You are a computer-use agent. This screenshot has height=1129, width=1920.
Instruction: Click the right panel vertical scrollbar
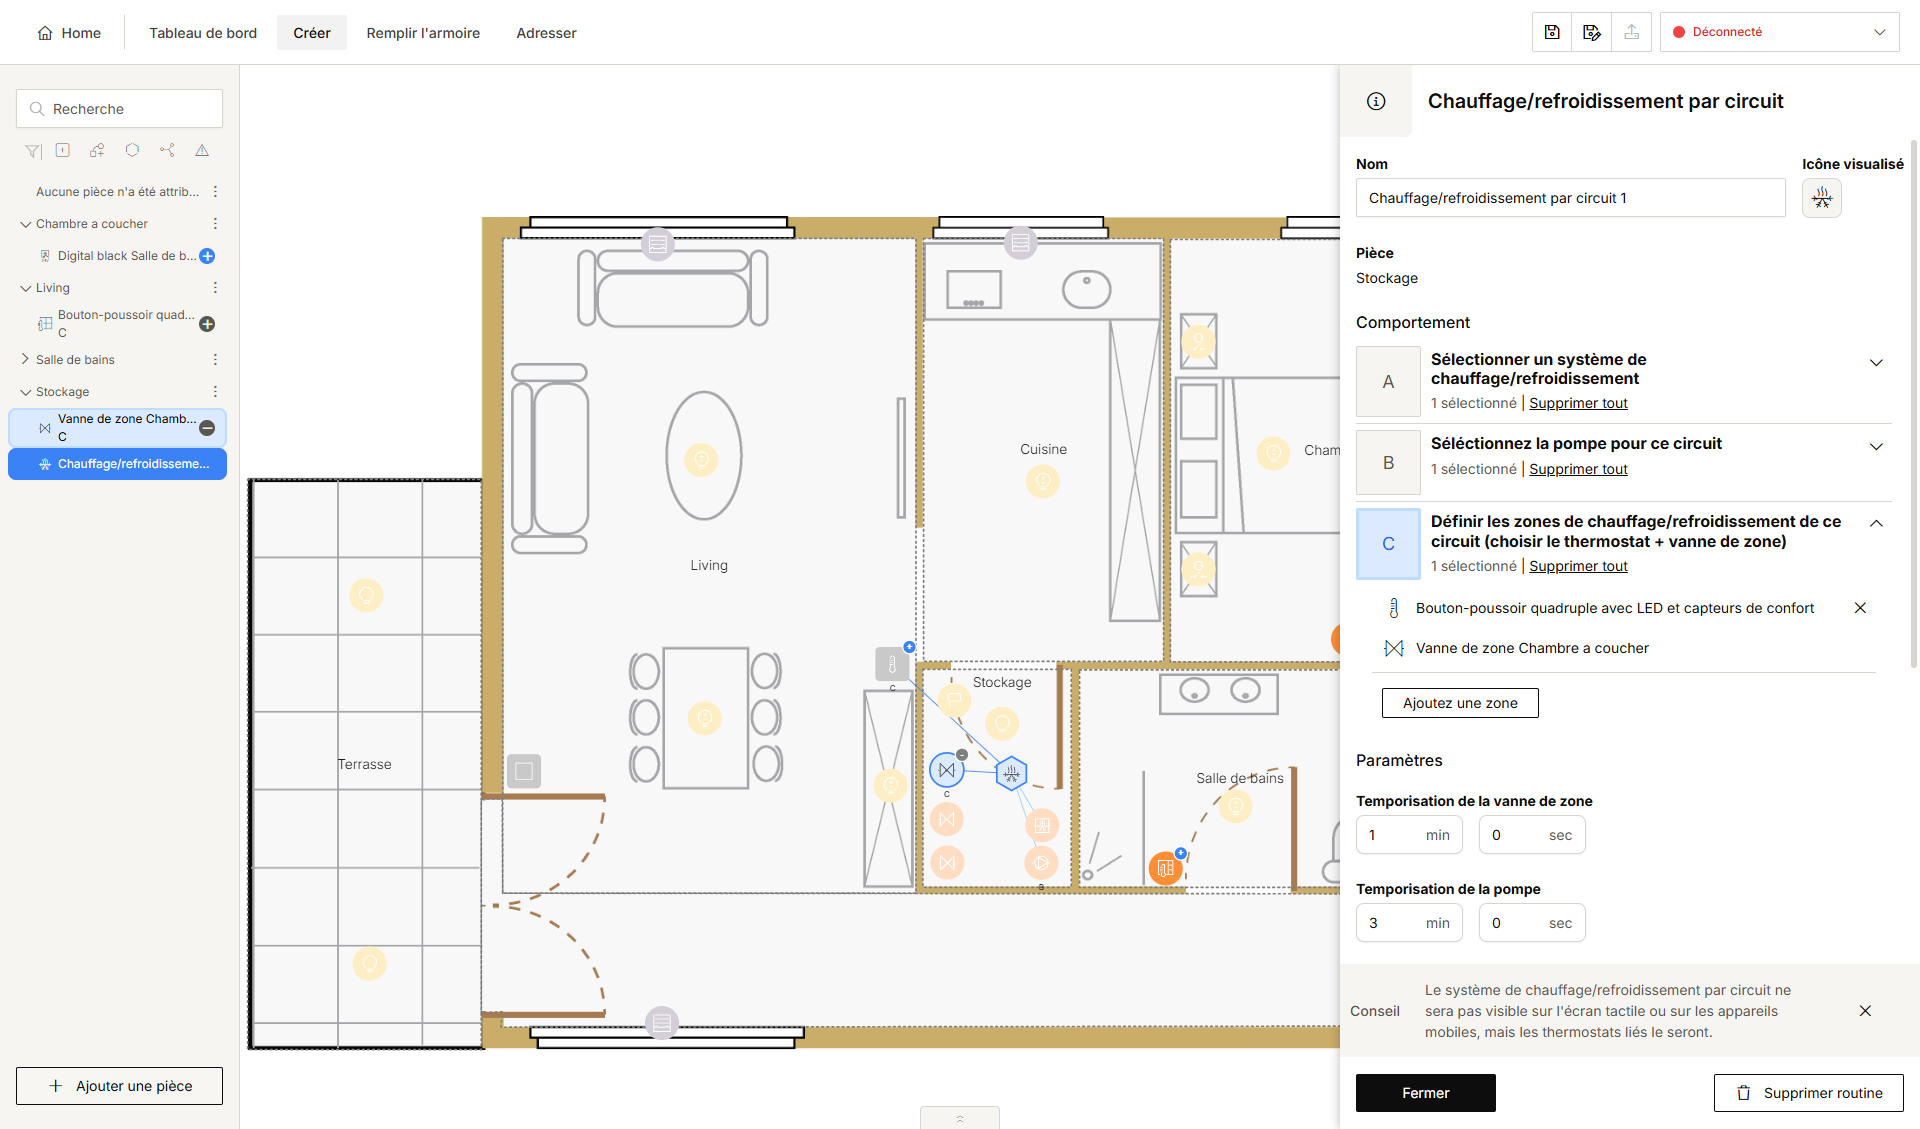coord(1914,400)
